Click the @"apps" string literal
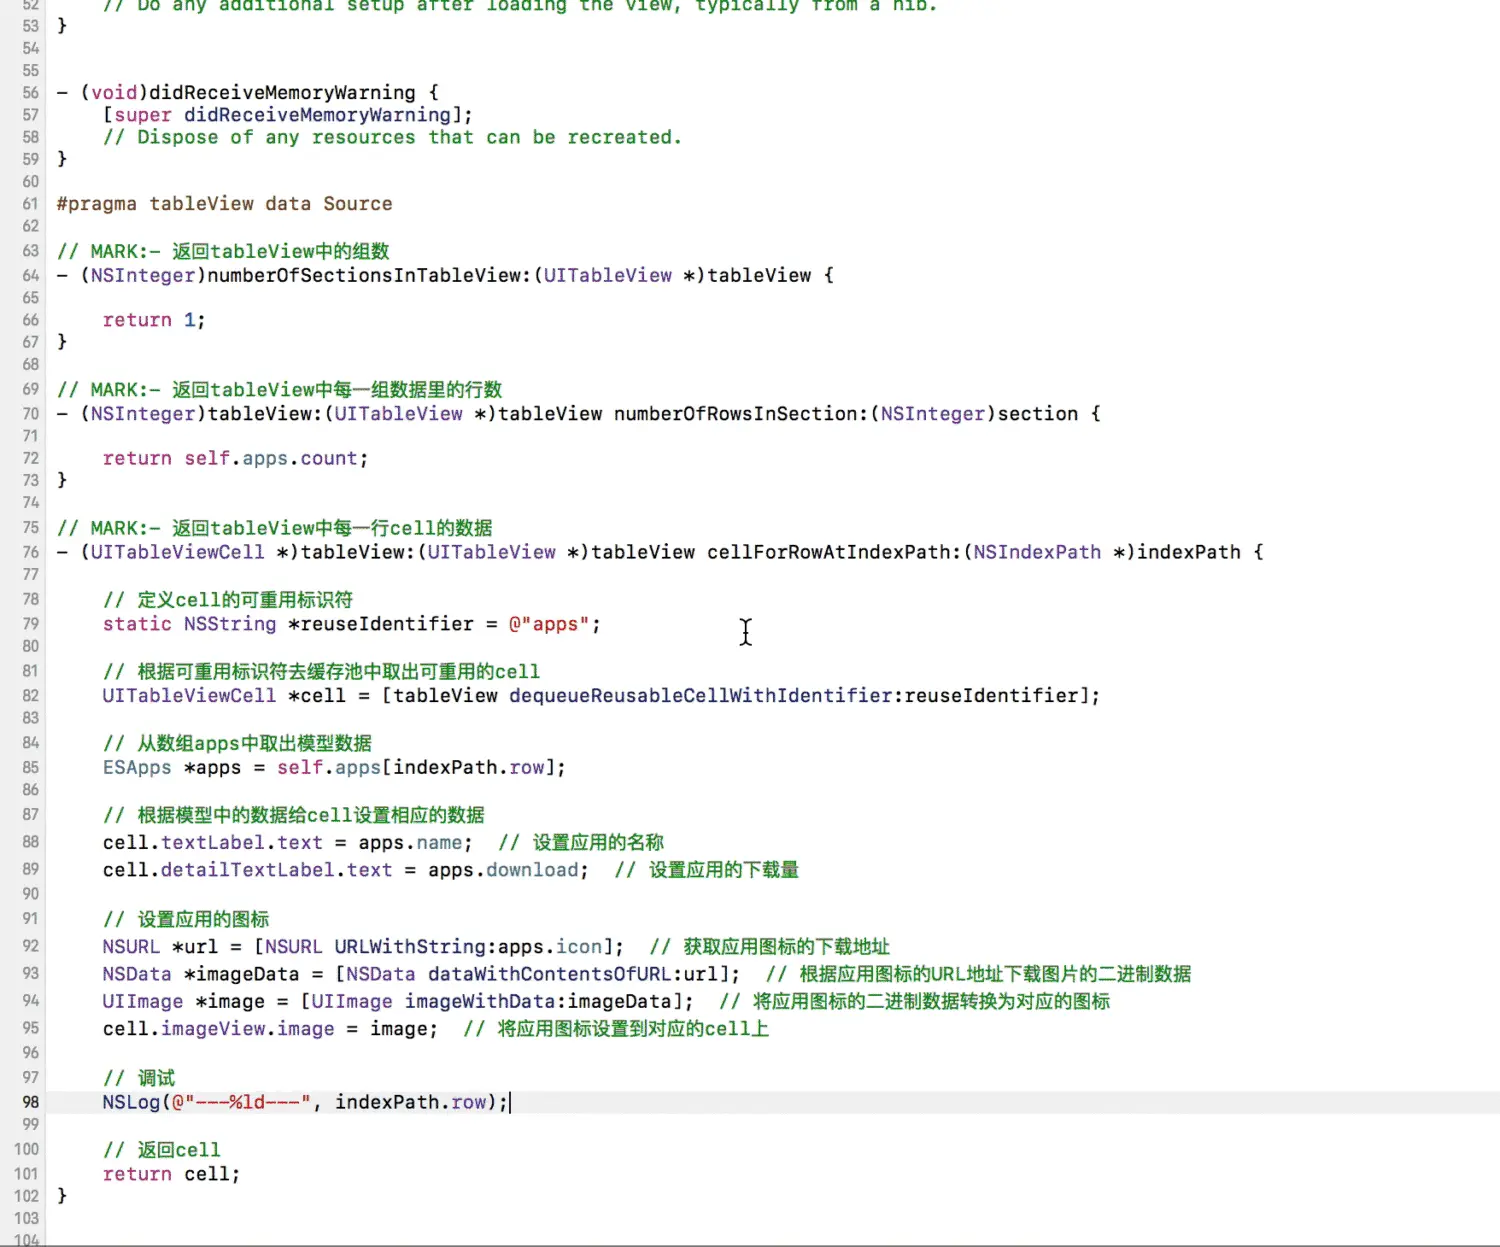 pos(549,624)
